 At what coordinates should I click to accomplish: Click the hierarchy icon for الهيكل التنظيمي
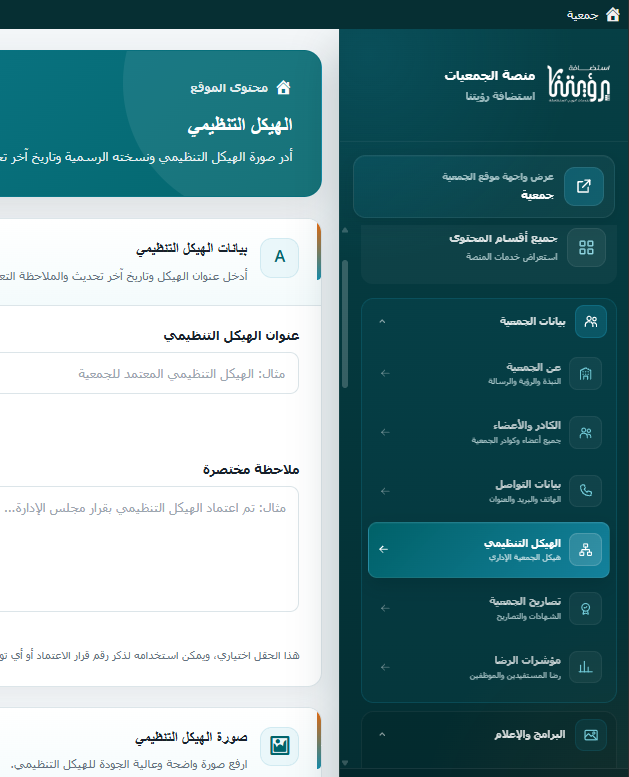[x=585, y=550]
